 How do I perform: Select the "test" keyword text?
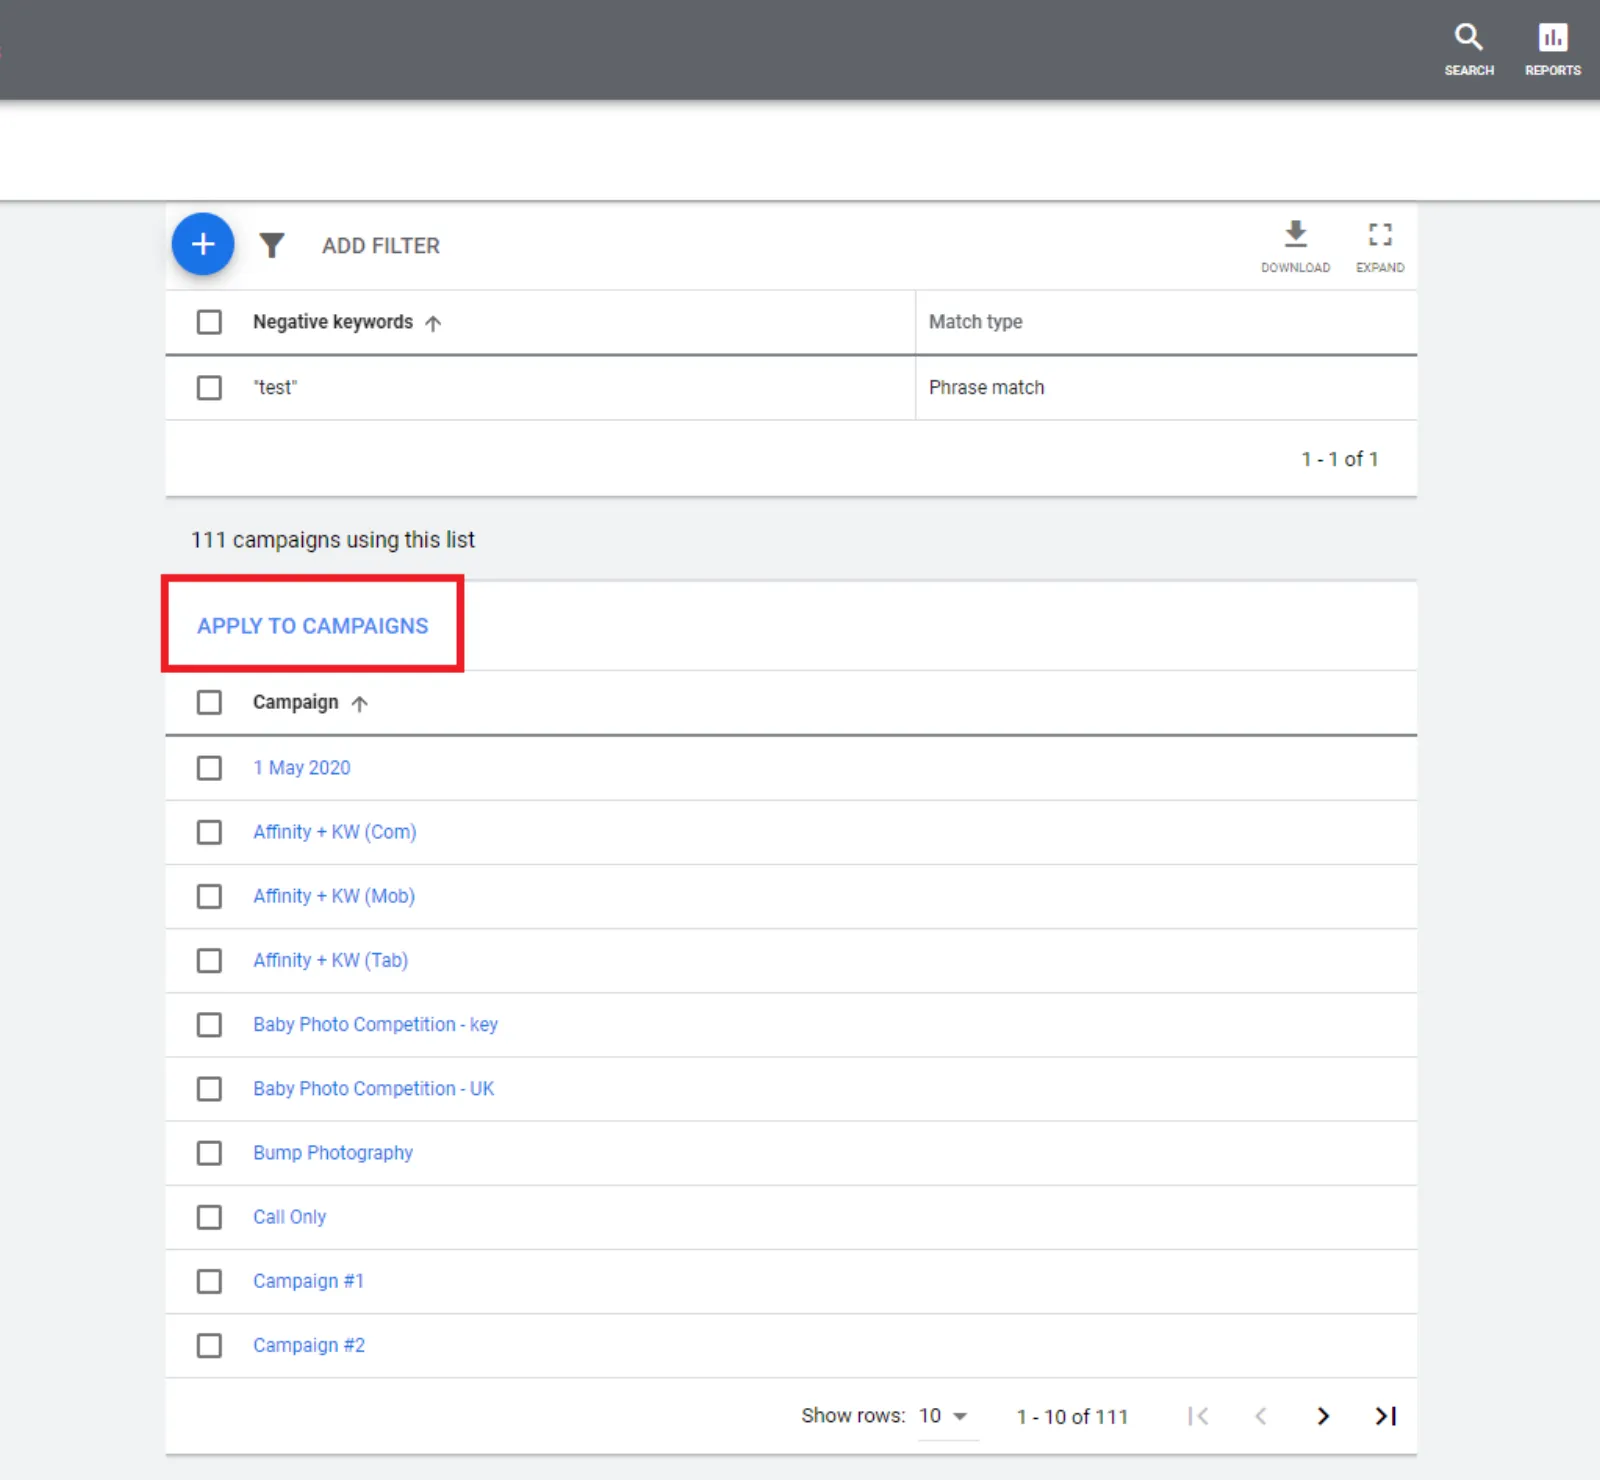275,387
